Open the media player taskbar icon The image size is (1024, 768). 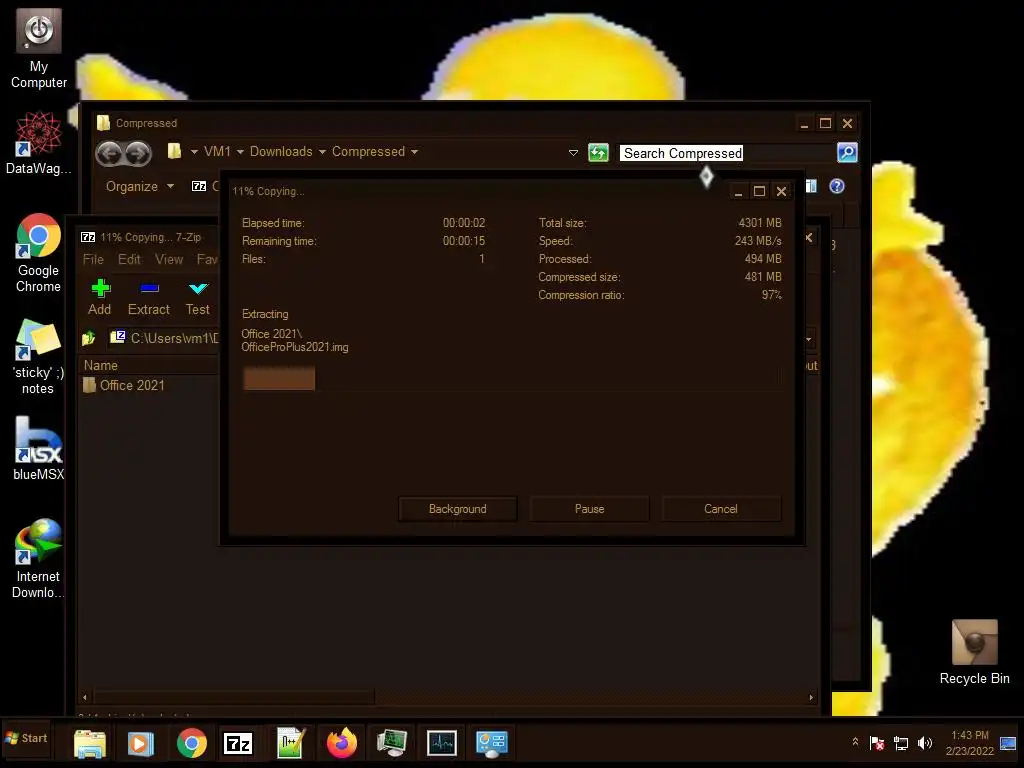pyautogui.click(x=140, y=744)
